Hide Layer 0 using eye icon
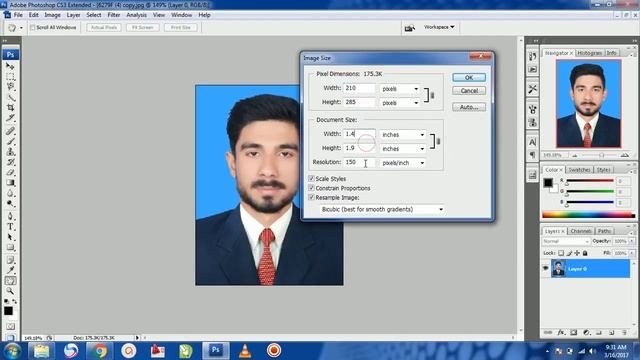The width and height of the screenshot is (640, 360). click(546, 269)
